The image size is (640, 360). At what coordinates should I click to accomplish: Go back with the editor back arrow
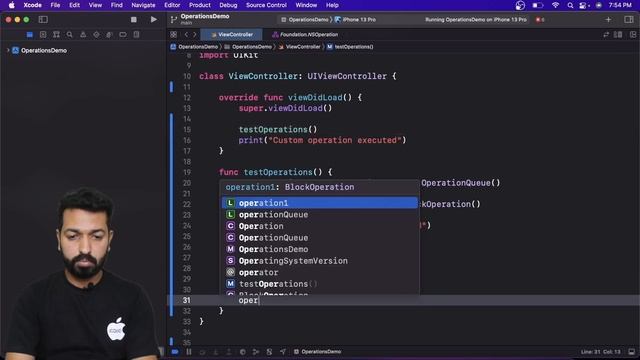[186, 35]
